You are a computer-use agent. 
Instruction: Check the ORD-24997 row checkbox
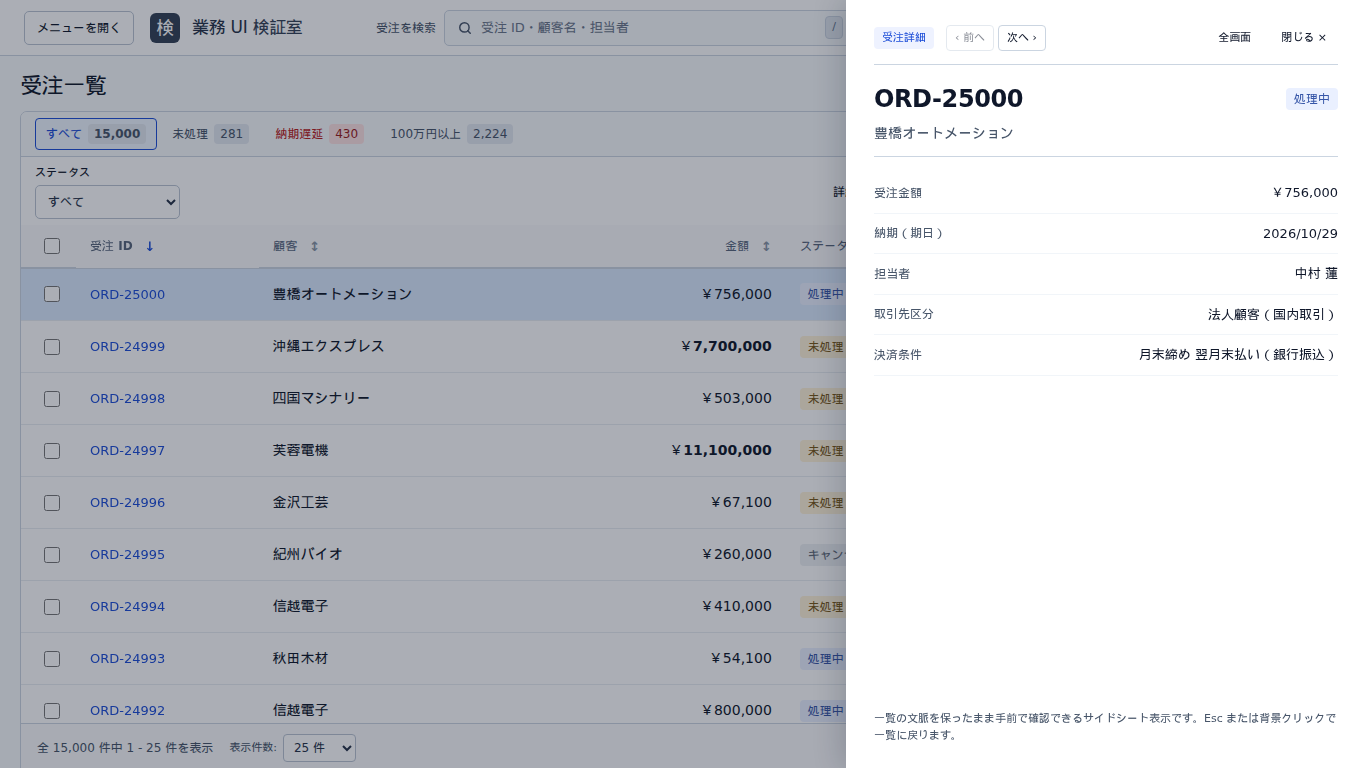(52, 451)
